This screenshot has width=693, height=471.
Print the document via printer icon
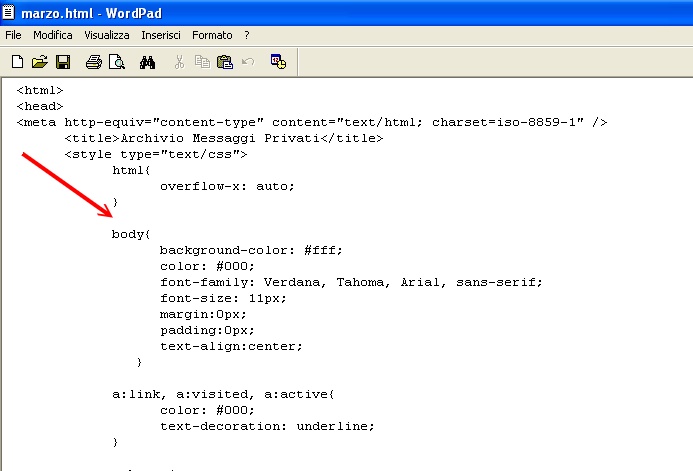[x=93, y=62]
